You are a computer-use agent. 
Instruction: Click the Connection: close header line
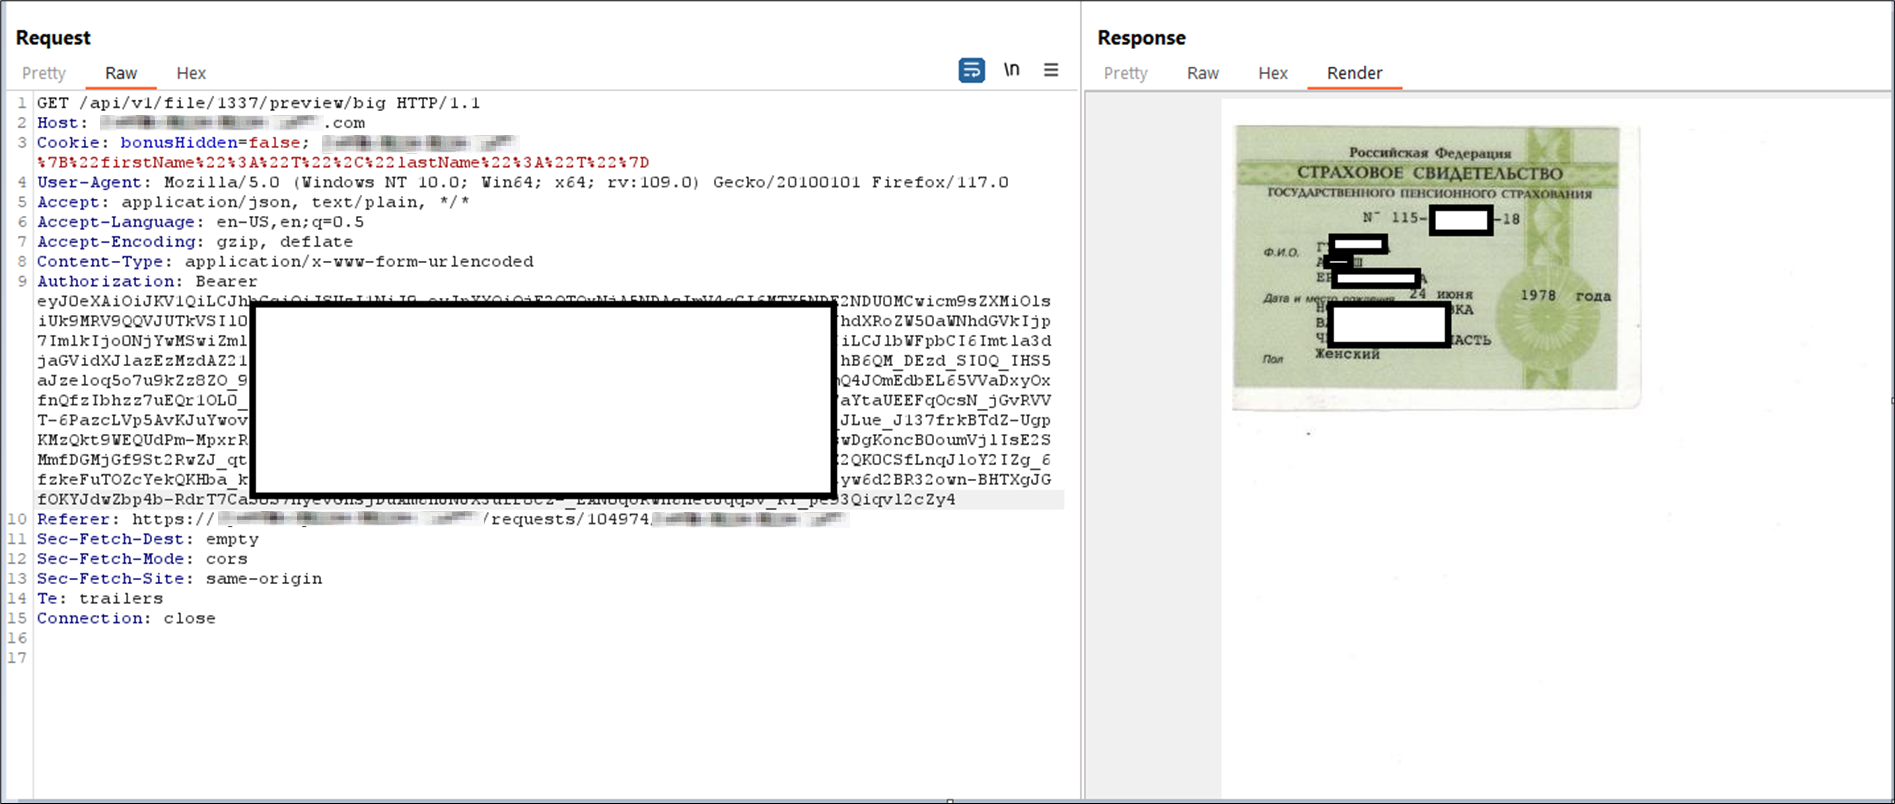126,618
